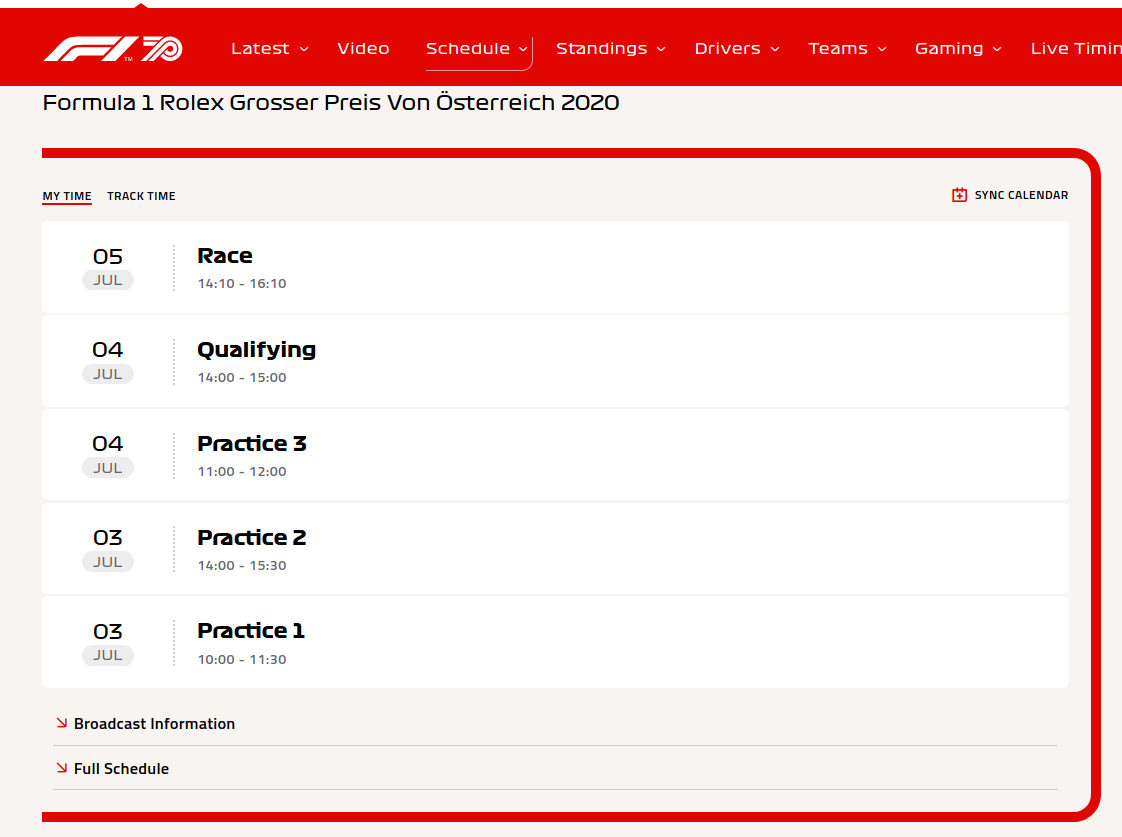Viewport: 1122px width, 837px height.
Task: Expand the Full Schedule section
Action: [x=121, y=768]
